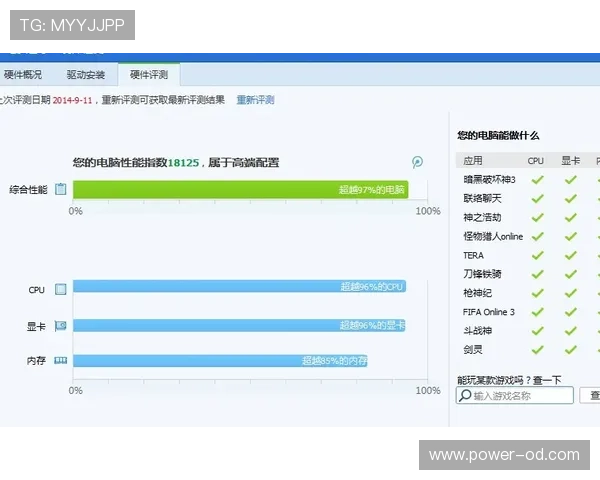Click CPU checkmark for 暗黑破坏神3
This screenshot has width=600, height=480.
pos(538,180)
